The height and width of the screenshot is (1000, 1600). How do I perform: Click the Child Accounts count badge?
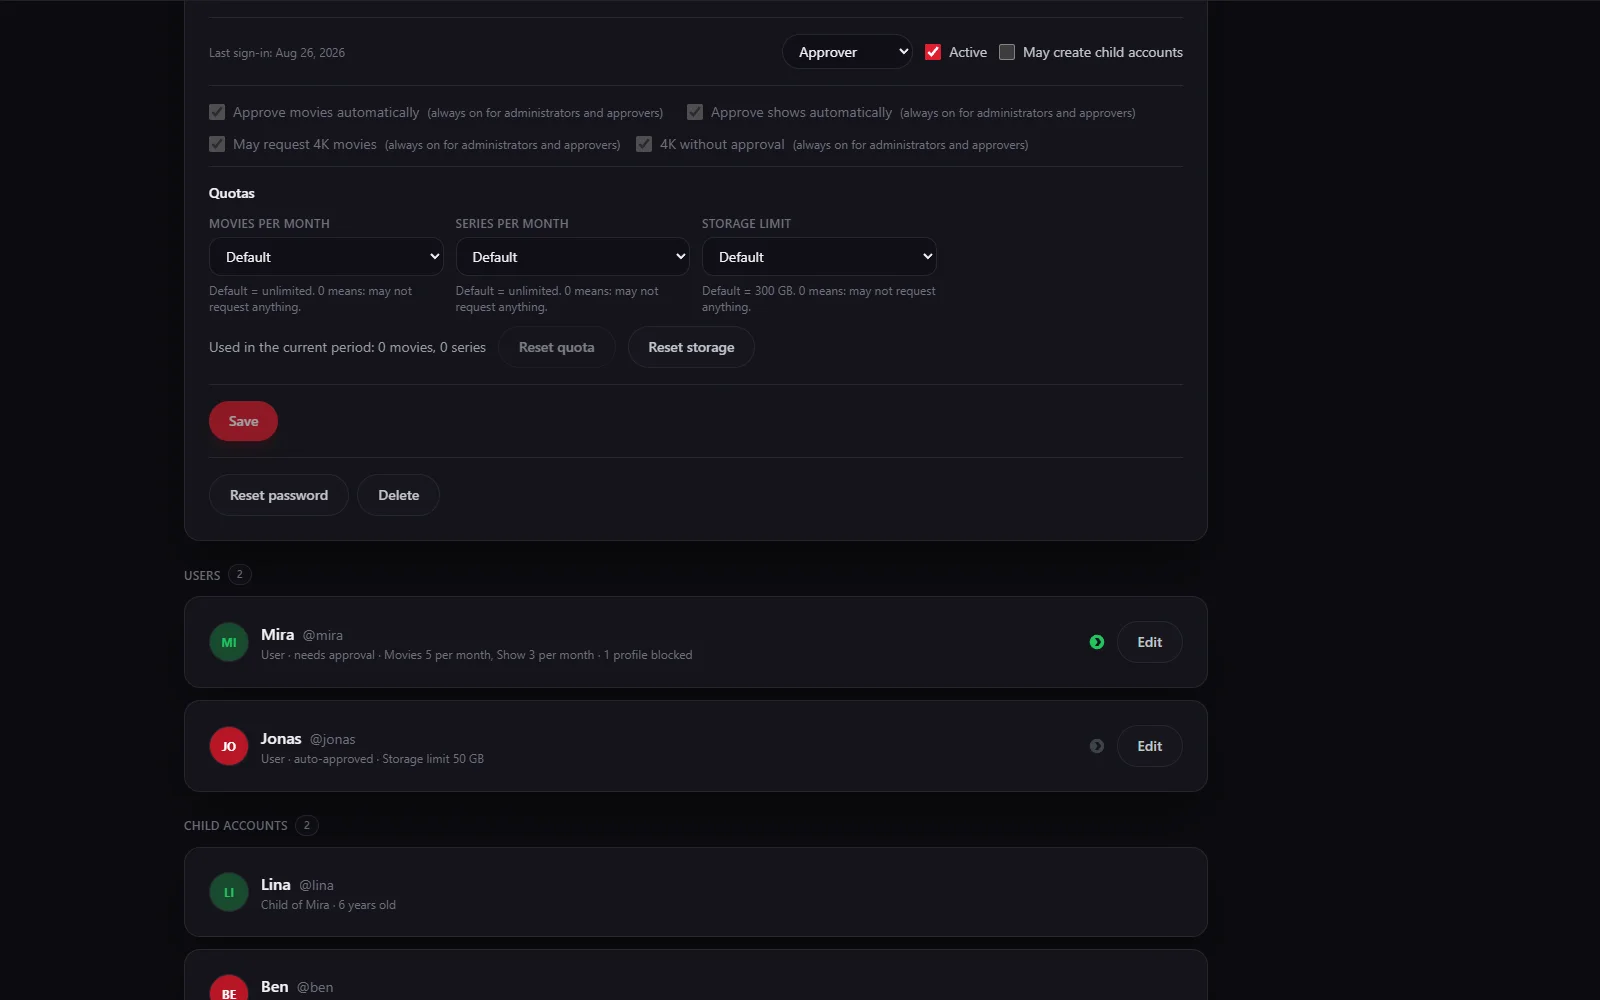[x=307, y=825]
